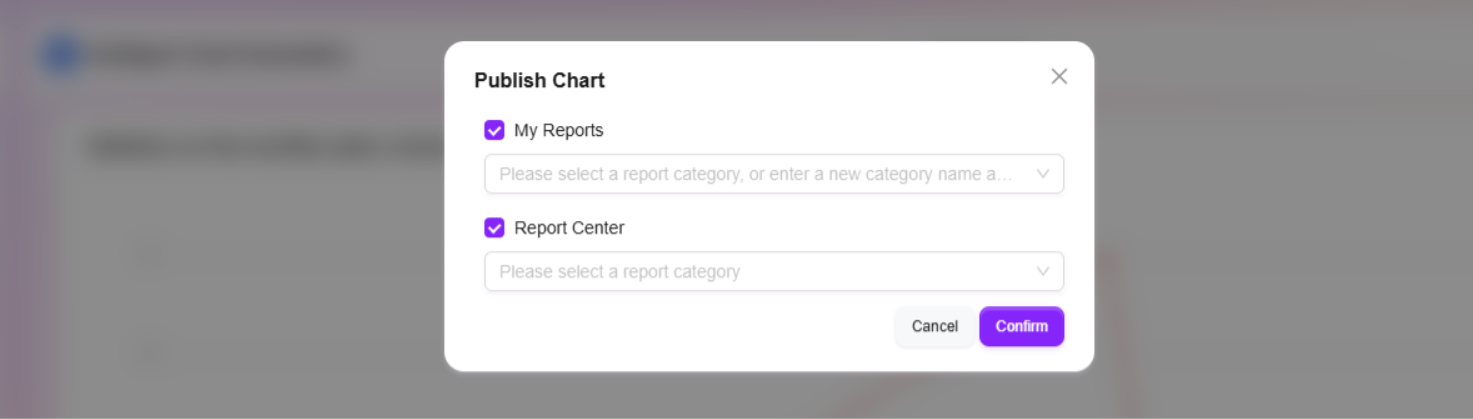Uncheck the My Reports checkbox
Screen dimensions: 1473x419
point(494,130)
